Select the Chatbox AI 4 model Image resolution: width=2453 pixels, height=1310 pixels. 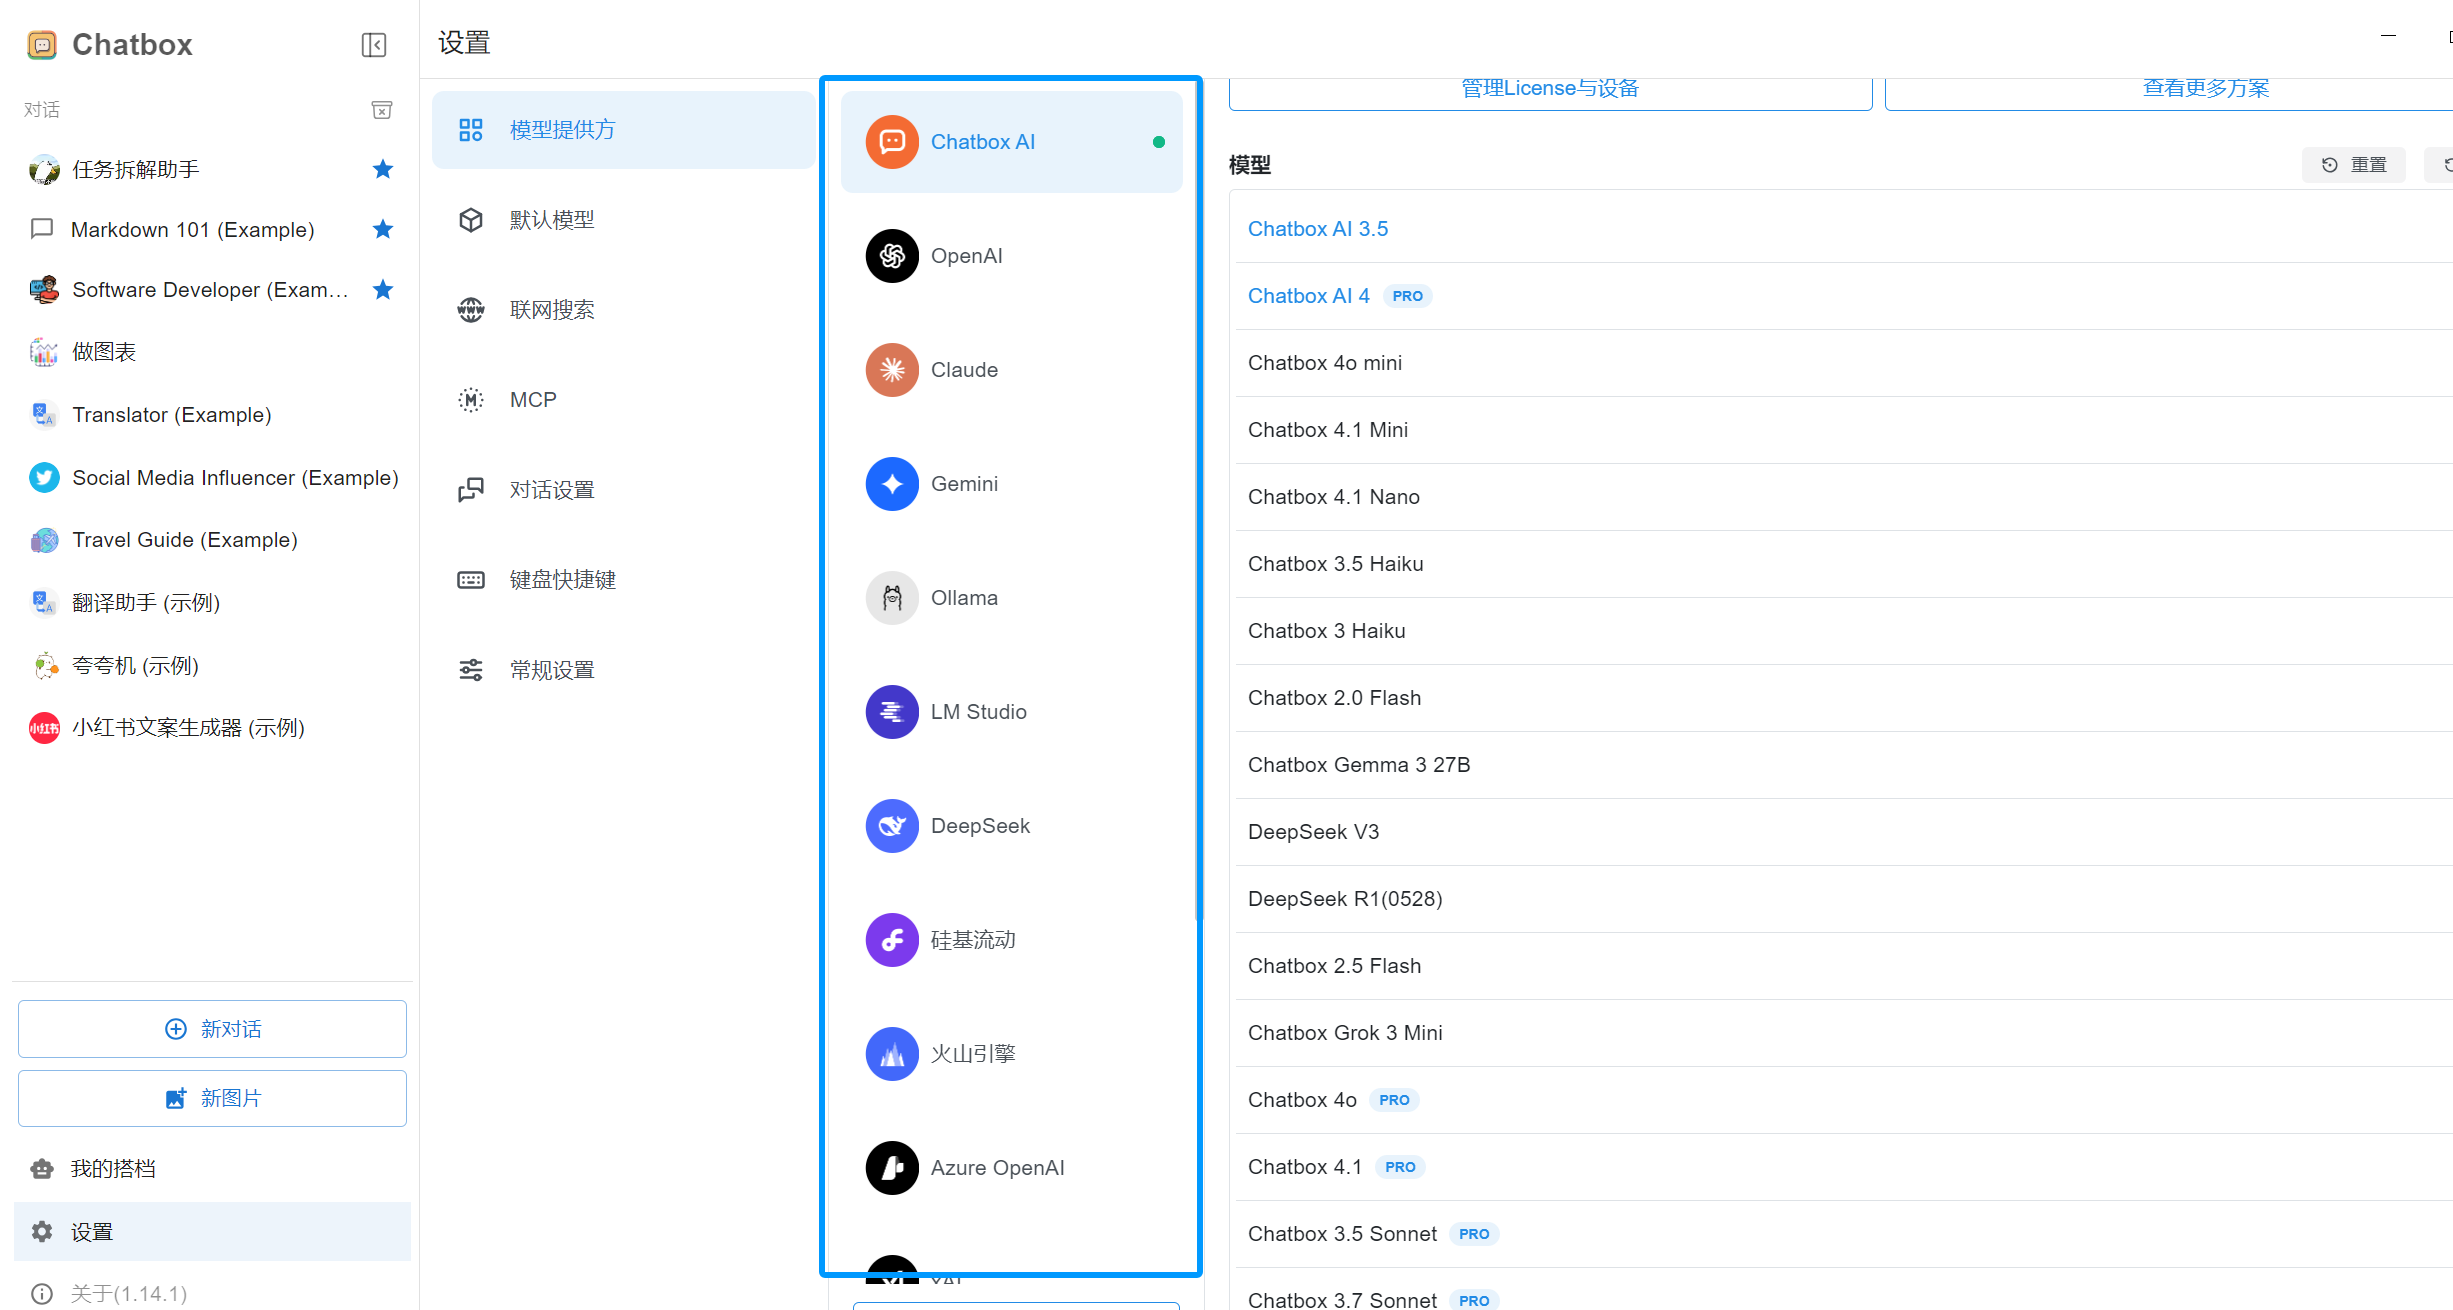click(x=1844, y=296)
